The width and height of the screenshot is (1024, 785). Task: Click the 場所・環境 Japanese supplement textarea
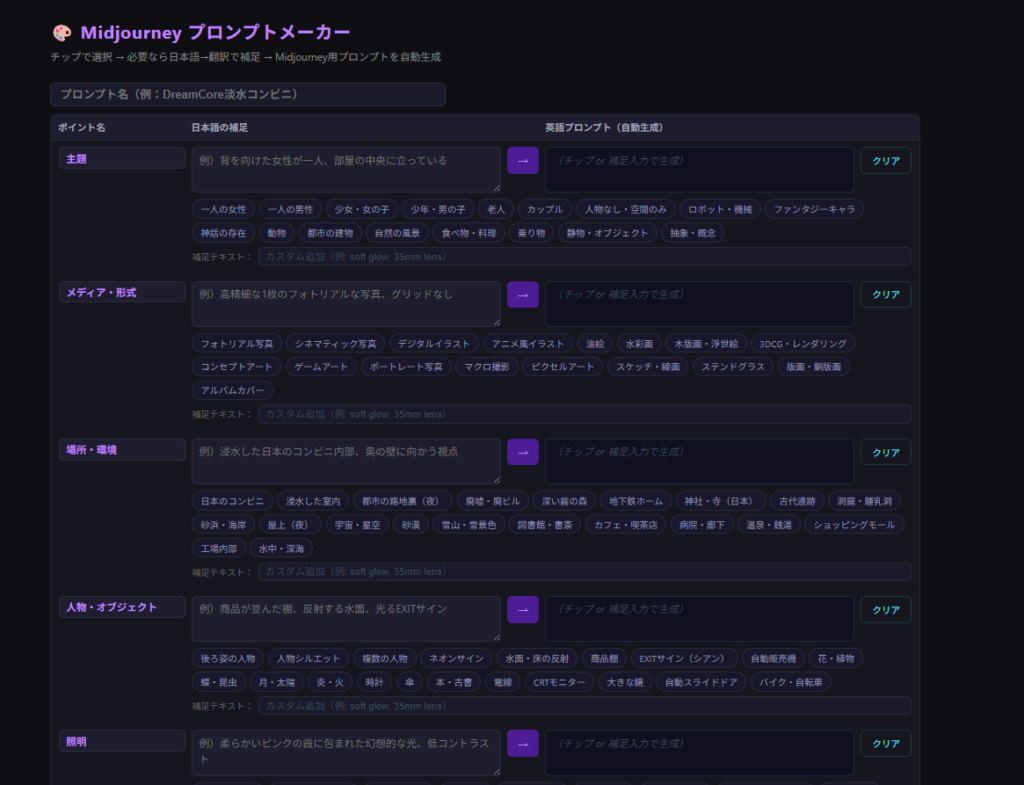(x=346, y=461)
